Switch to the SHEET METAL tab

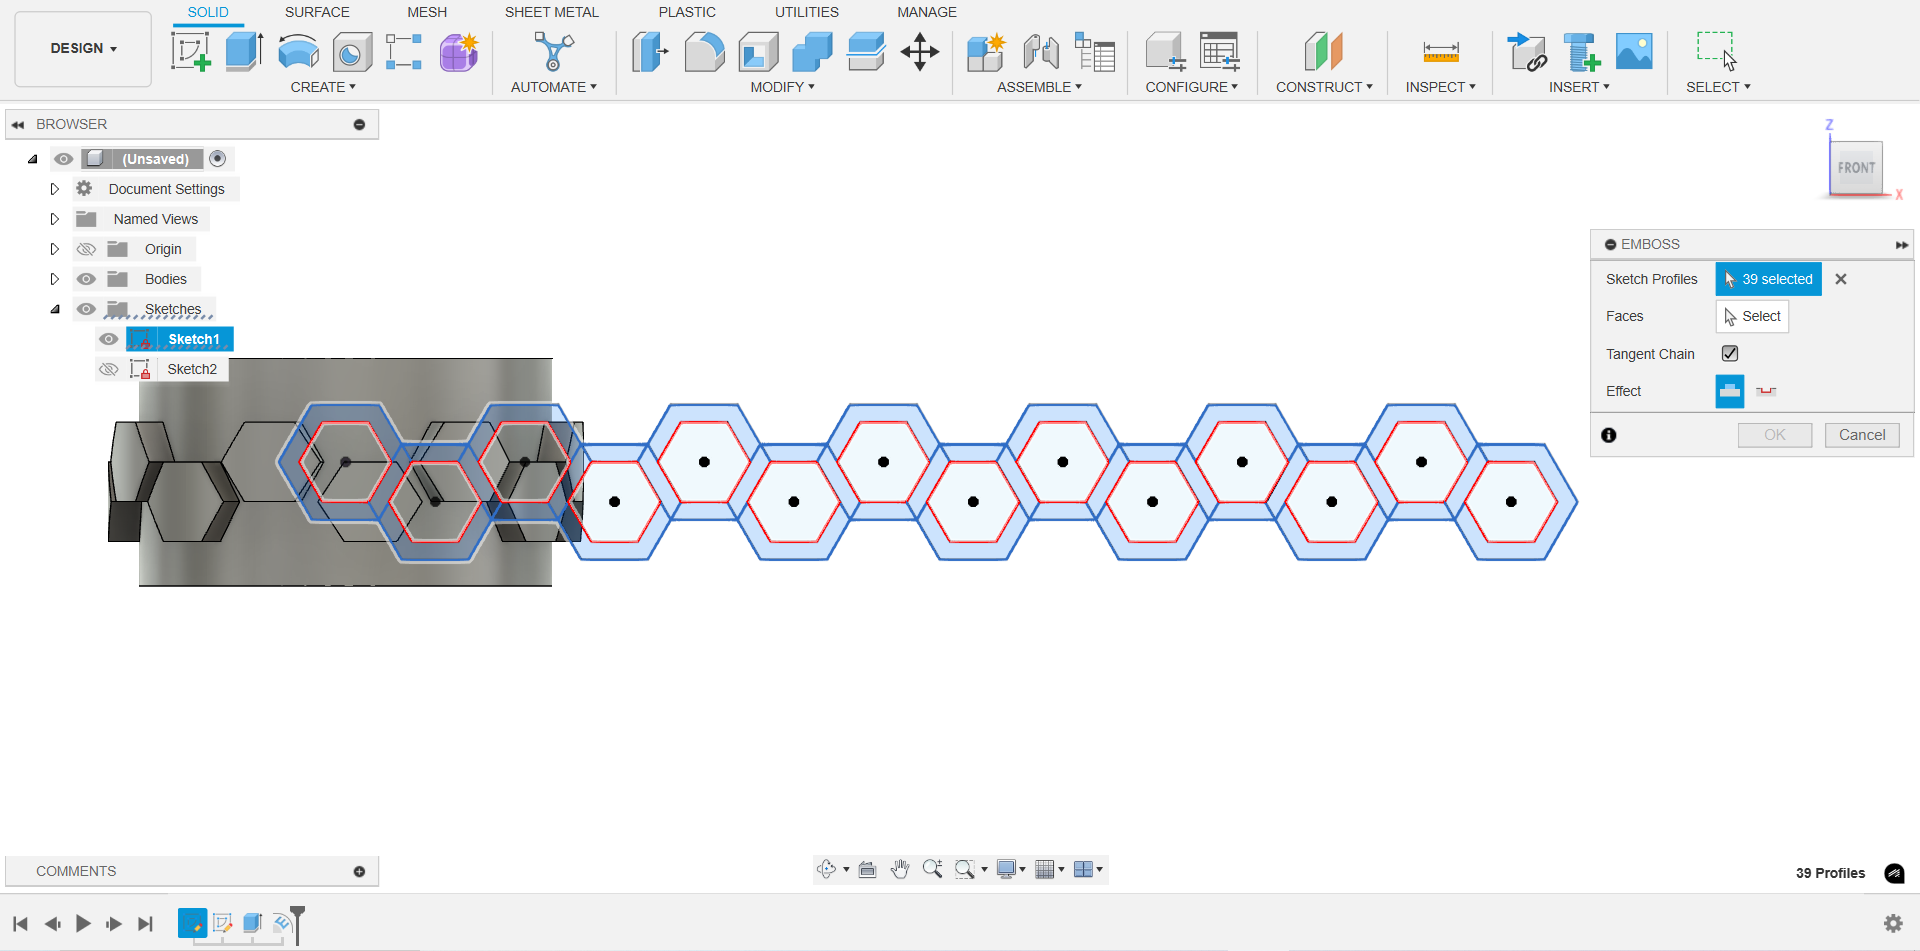click(551, 12)
